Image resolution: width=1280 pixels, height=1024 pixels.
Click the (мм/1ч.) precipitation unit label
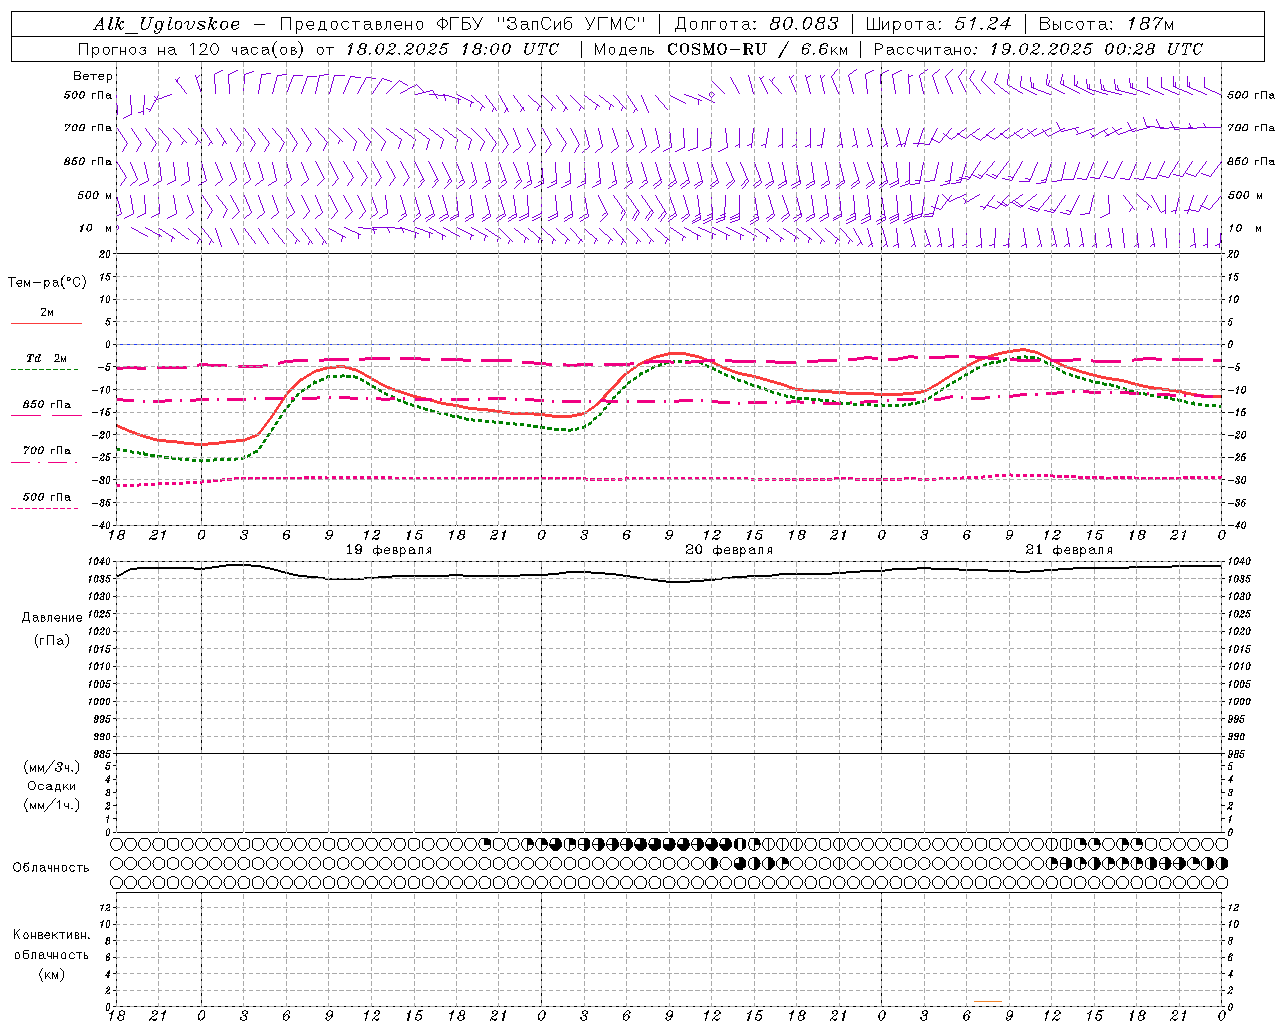pos(52,805)
